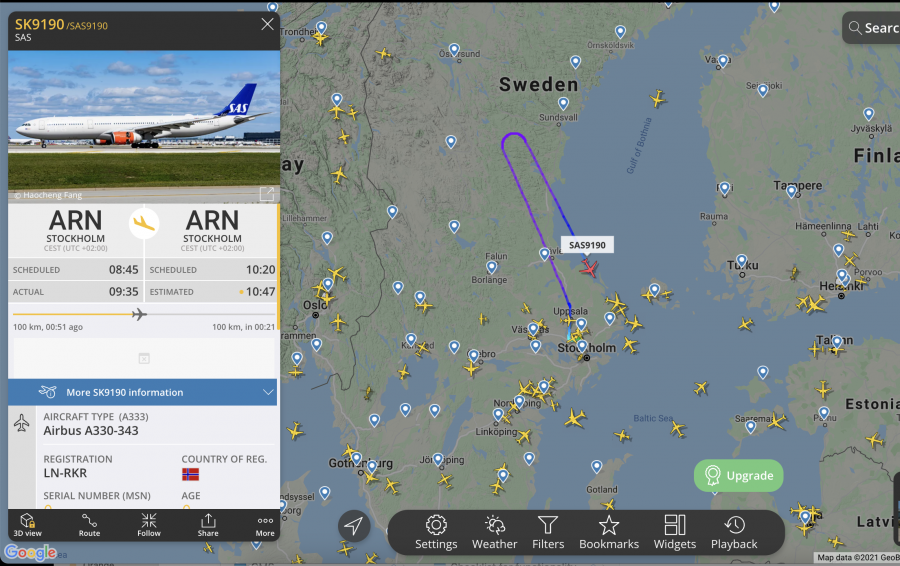
Task: Open the Weather layer options
Action: click(x=494, y=533)
